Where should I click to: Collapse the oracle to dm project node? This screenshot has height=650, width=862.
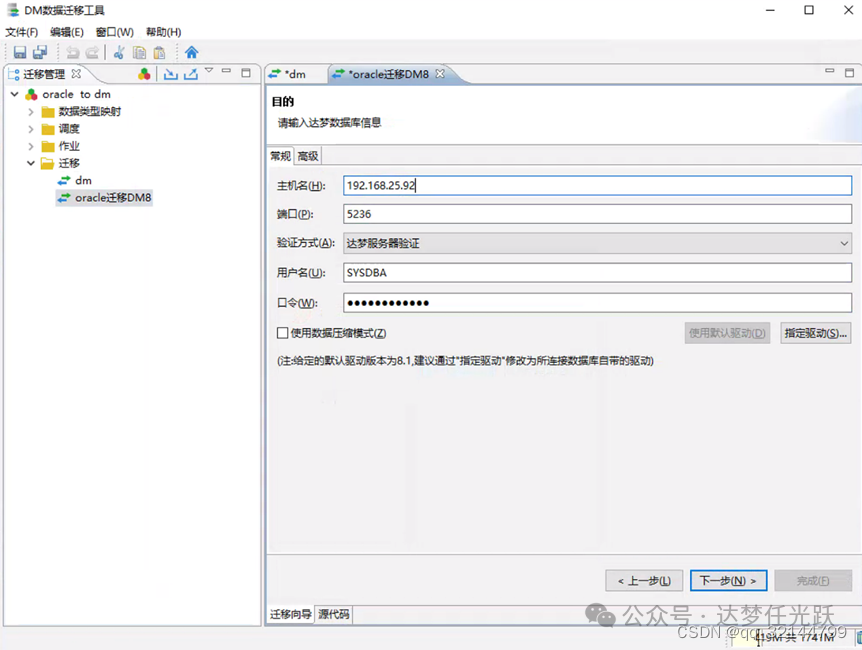[15, 95]
